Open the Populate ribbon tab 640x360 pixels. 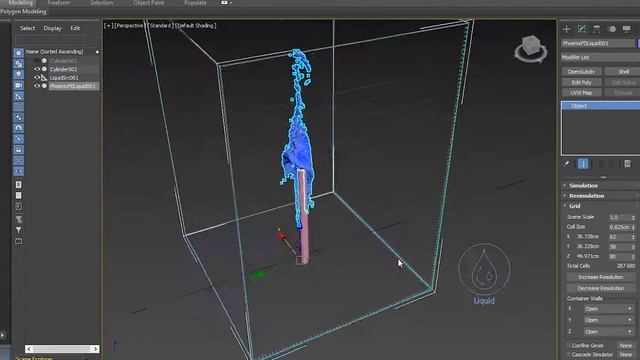(195, 3)
